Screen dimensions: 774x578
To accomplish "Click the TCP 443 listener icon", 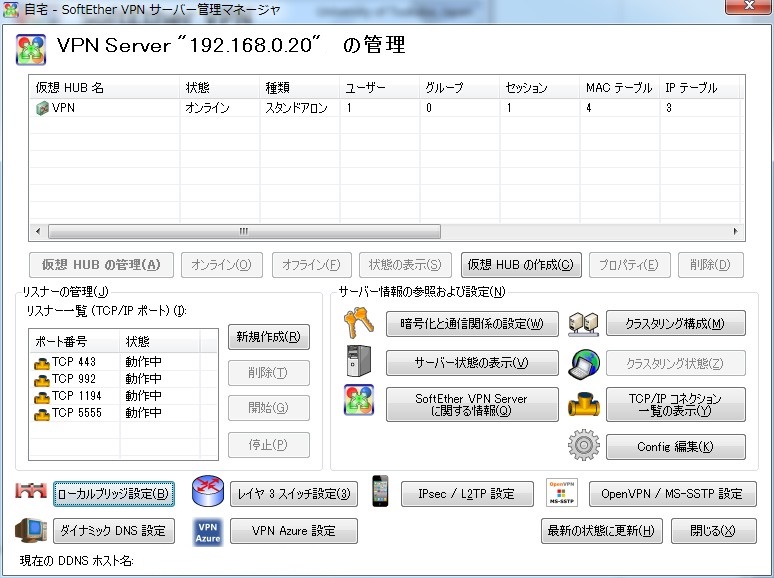I will coord(42,363).
